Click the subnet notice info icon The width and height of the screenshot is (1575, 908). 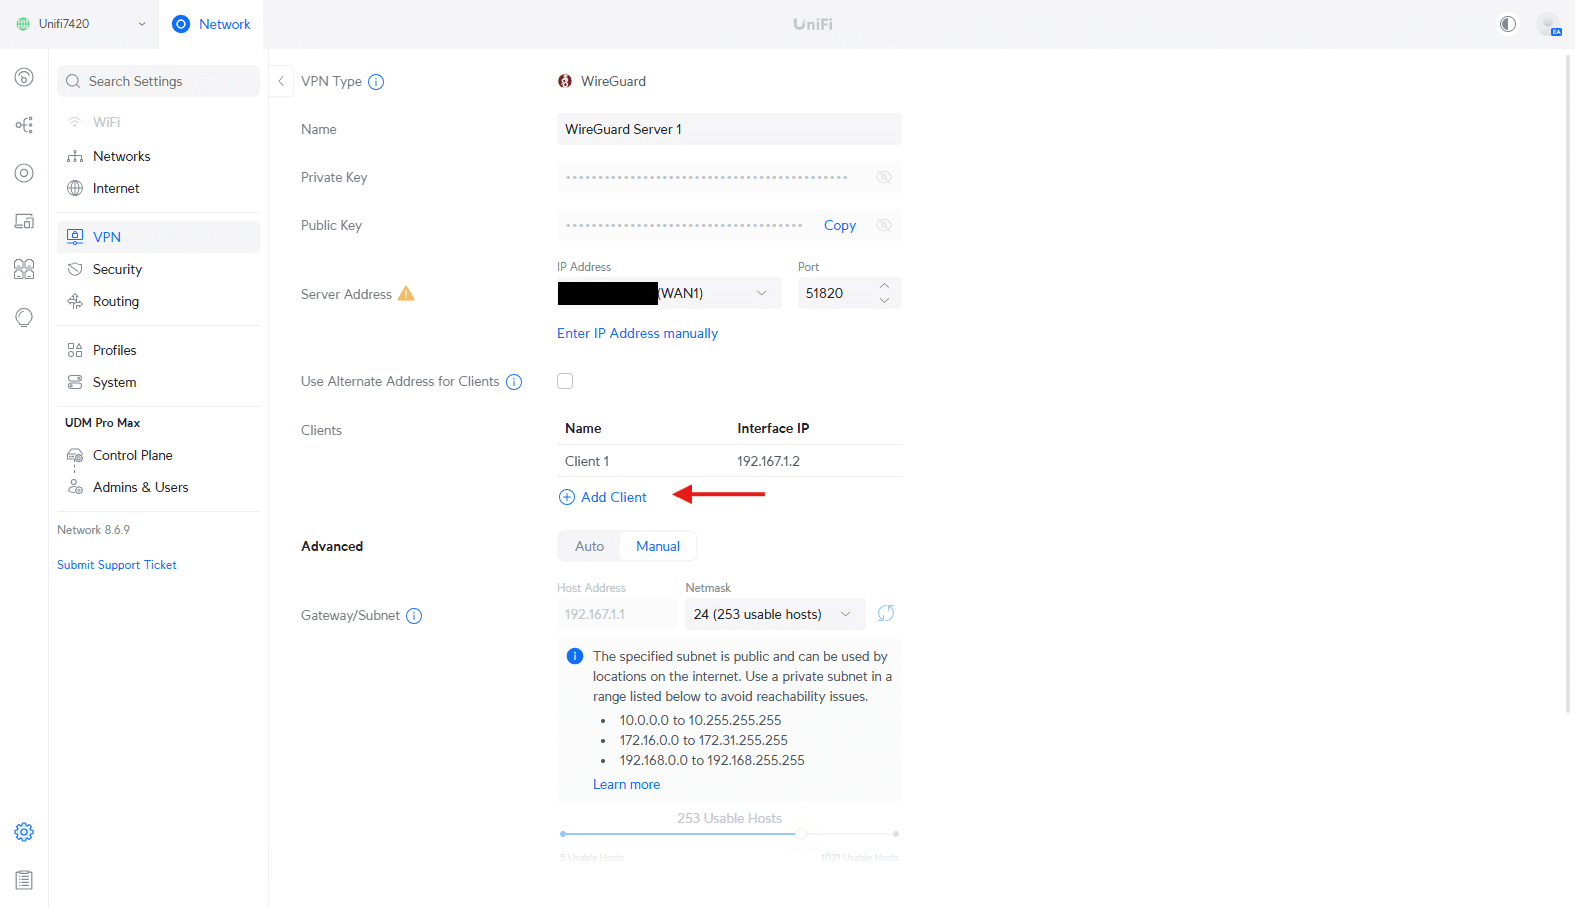tap(575, 656)
